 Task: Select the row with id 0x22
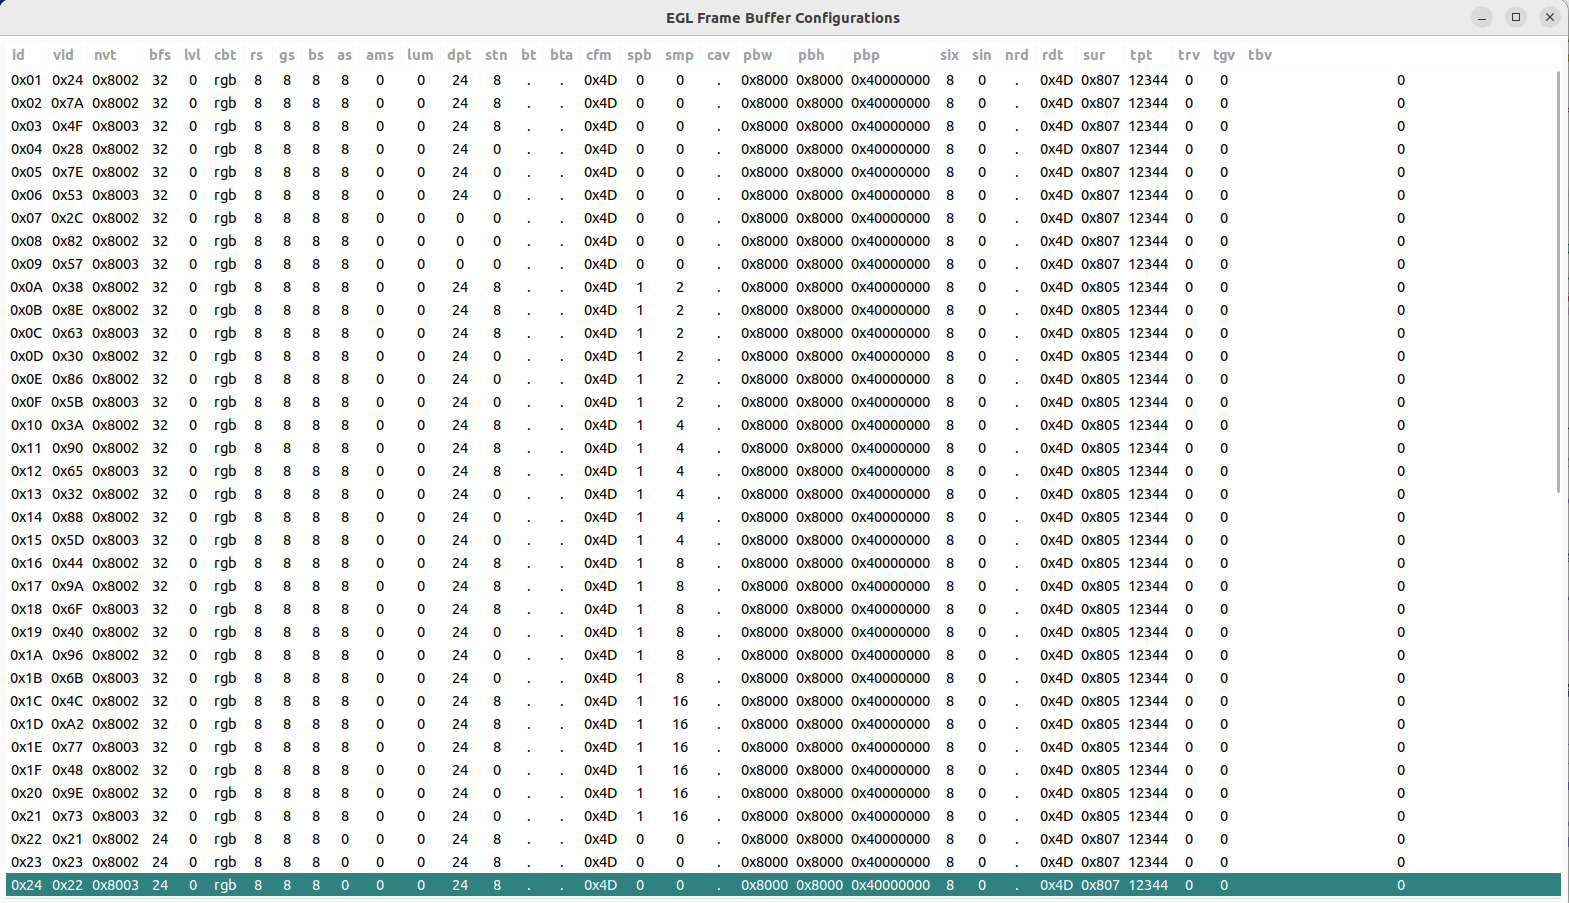coord(783,839)
